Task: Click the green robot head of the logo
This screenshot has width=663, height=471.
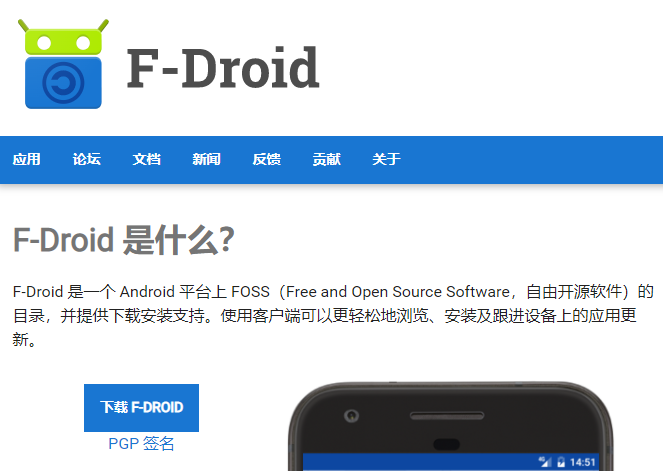Action: (x=63, y=38)
